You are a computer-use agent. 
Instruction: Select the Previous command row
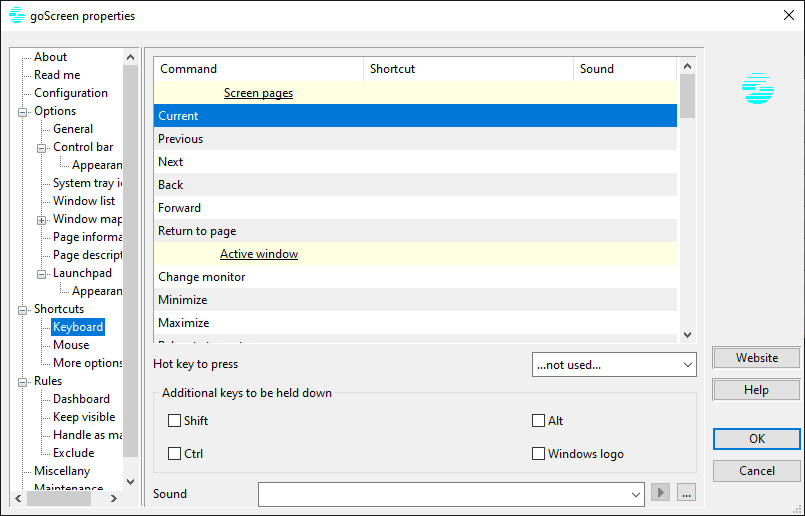[415, 139]
